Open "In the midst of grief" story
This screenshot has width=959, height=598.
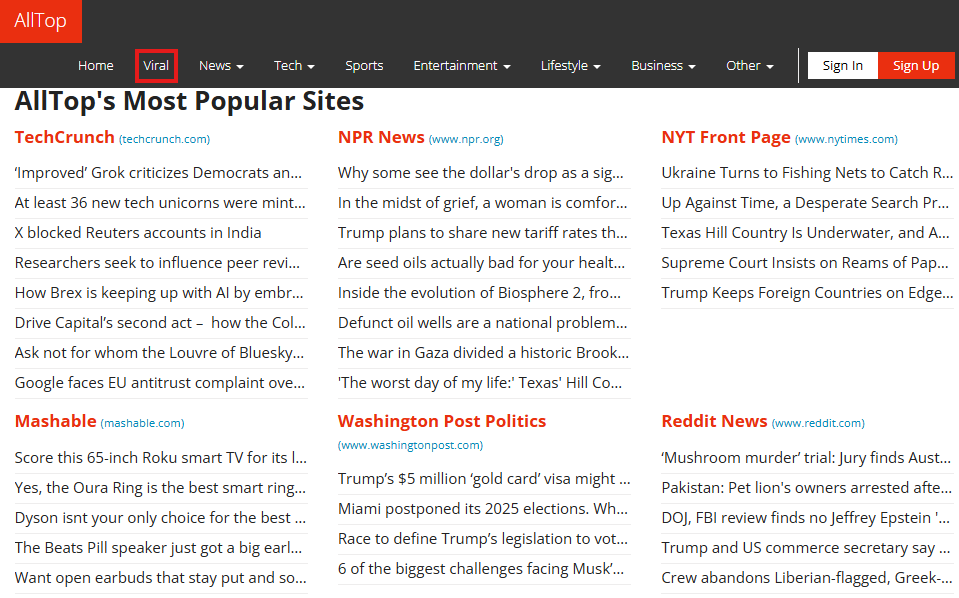[x=483, y=203]
